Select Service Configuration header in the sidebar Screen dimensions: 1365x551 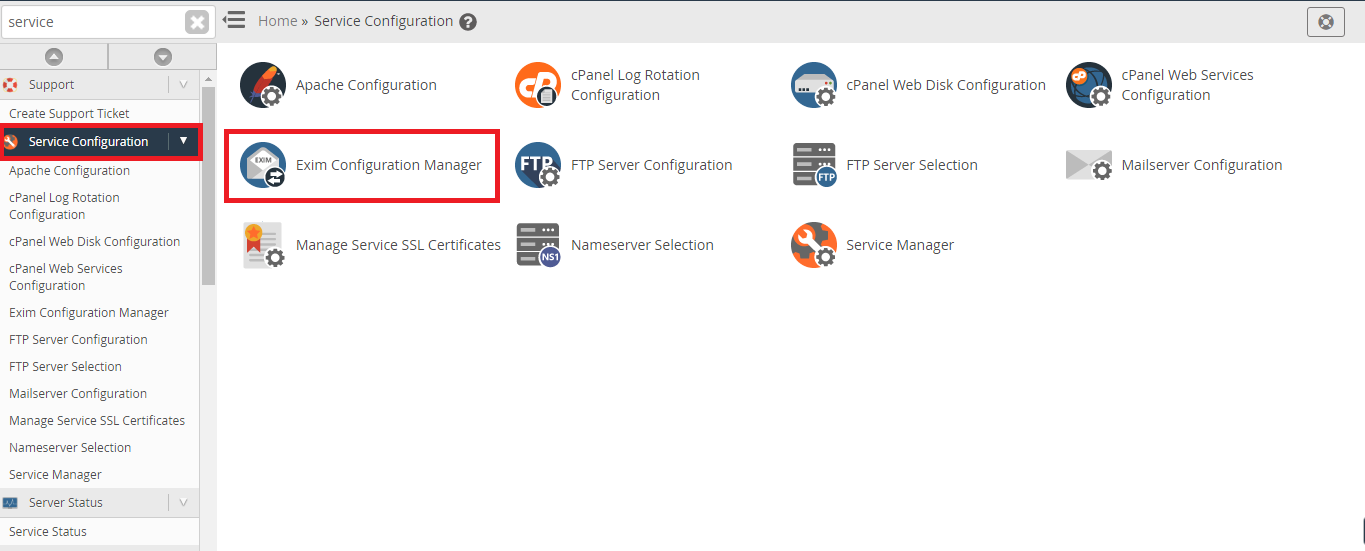88,142
